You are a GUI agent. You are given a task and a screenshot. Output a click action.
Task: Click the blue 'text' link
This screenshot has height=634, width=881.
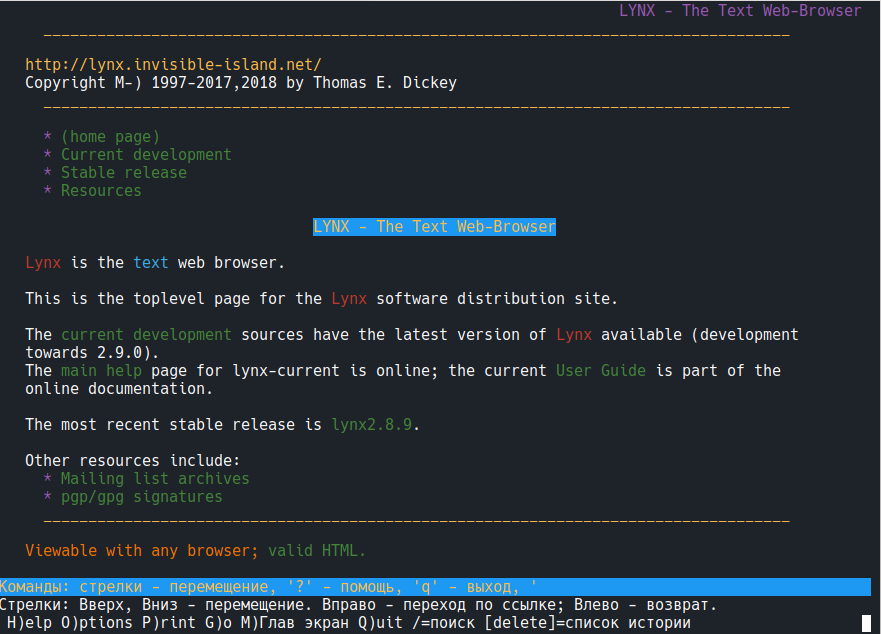151,262
